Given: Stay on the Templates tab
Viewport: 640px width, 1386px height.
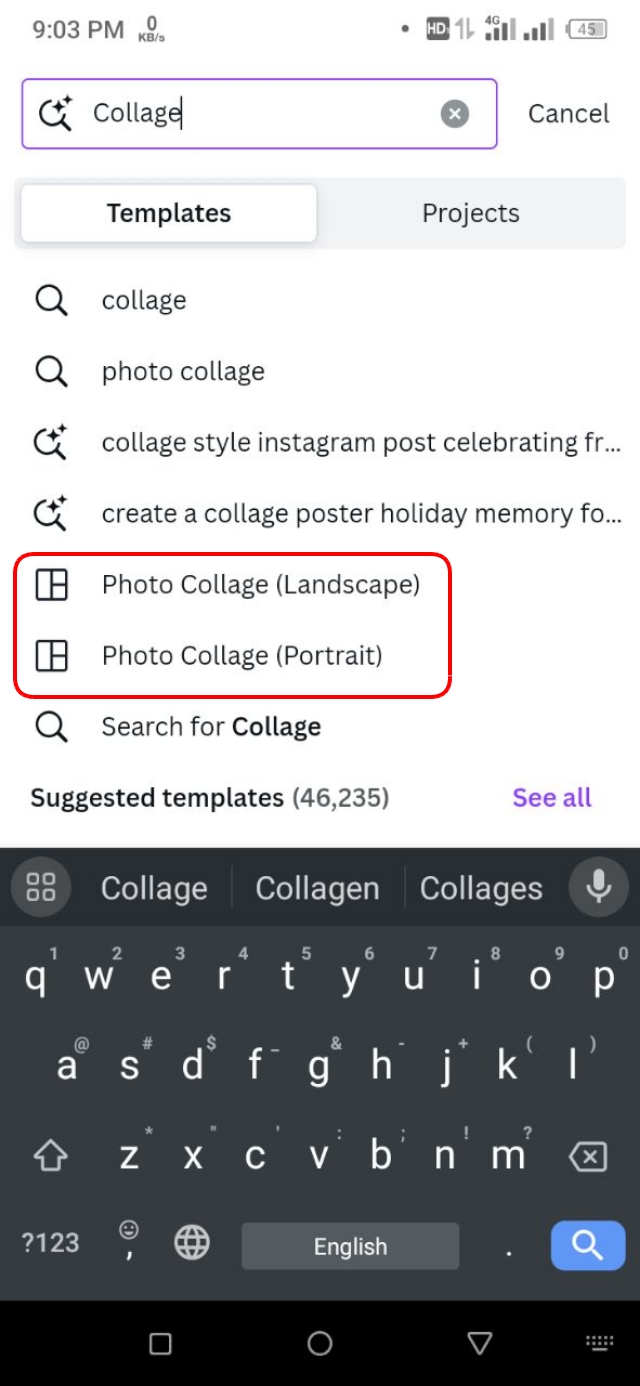Looking at the screenshot, I should (x=168, y=213).
